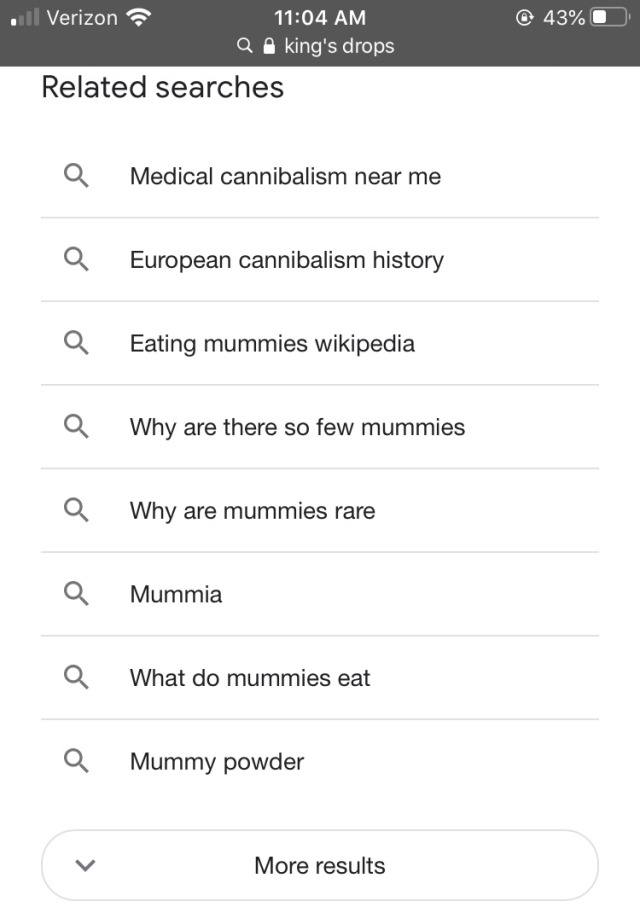Expand the More results chevron
This screenshot has height=907, width=640.
coord(86,865)
